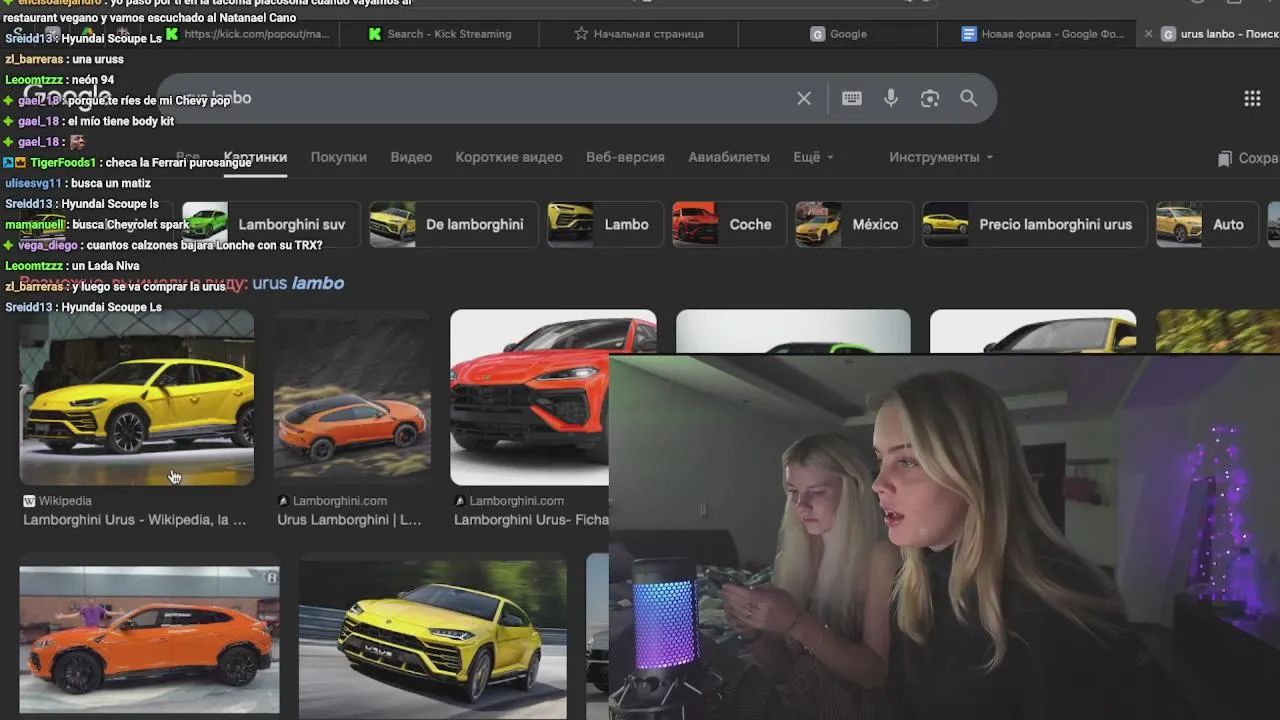Open Google Lens image search icon
Image resolution: width=1280 pixels, height=720 pixels.
point(930,98)
